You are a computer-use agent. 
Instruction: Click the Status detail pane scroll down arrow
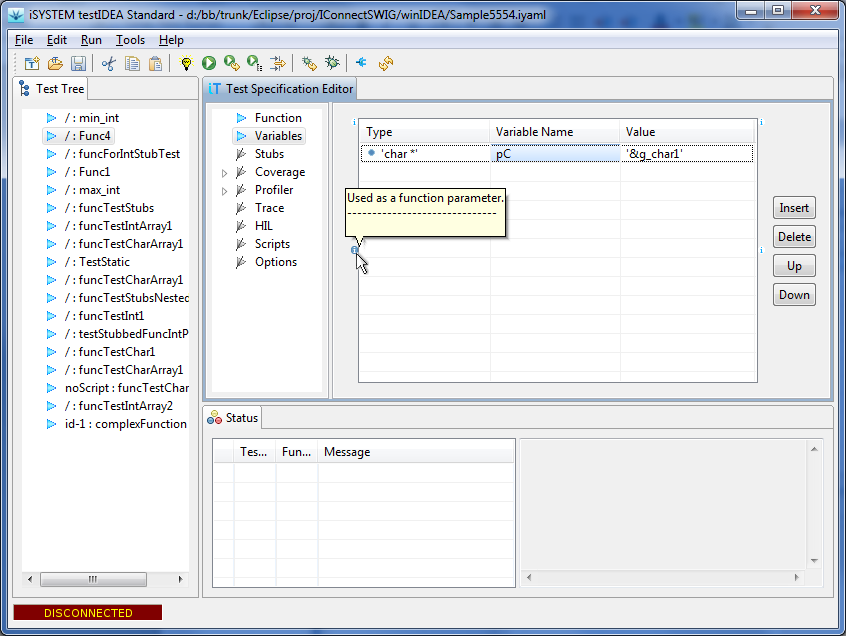814,561
